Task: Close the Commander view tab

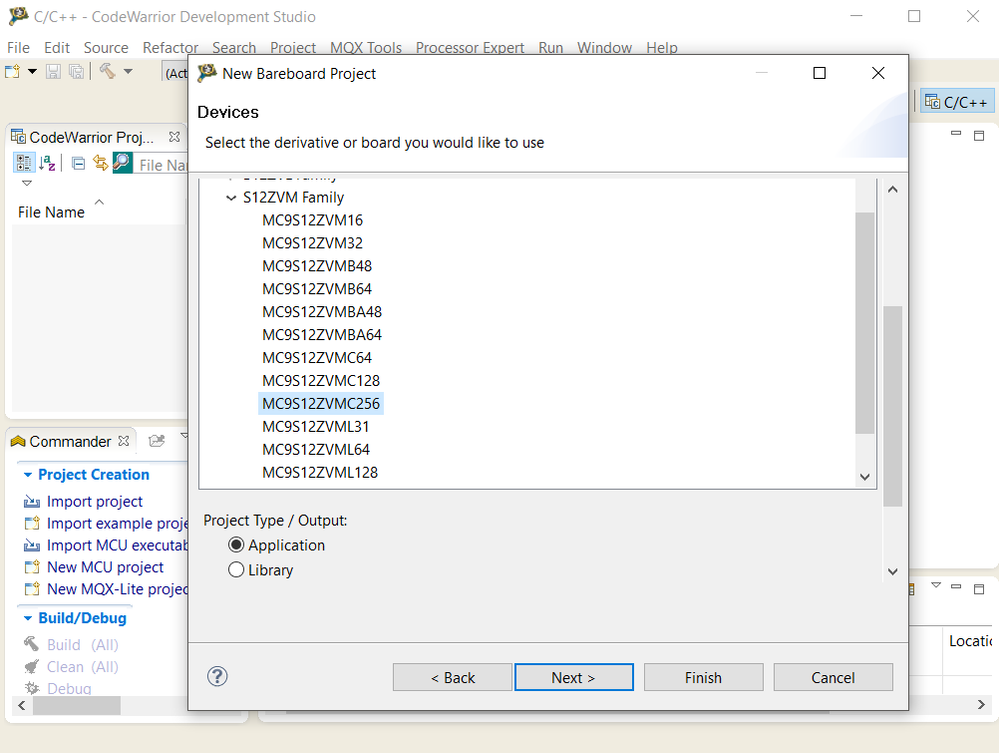Action: pyautogui.click(x=124, y=441)
